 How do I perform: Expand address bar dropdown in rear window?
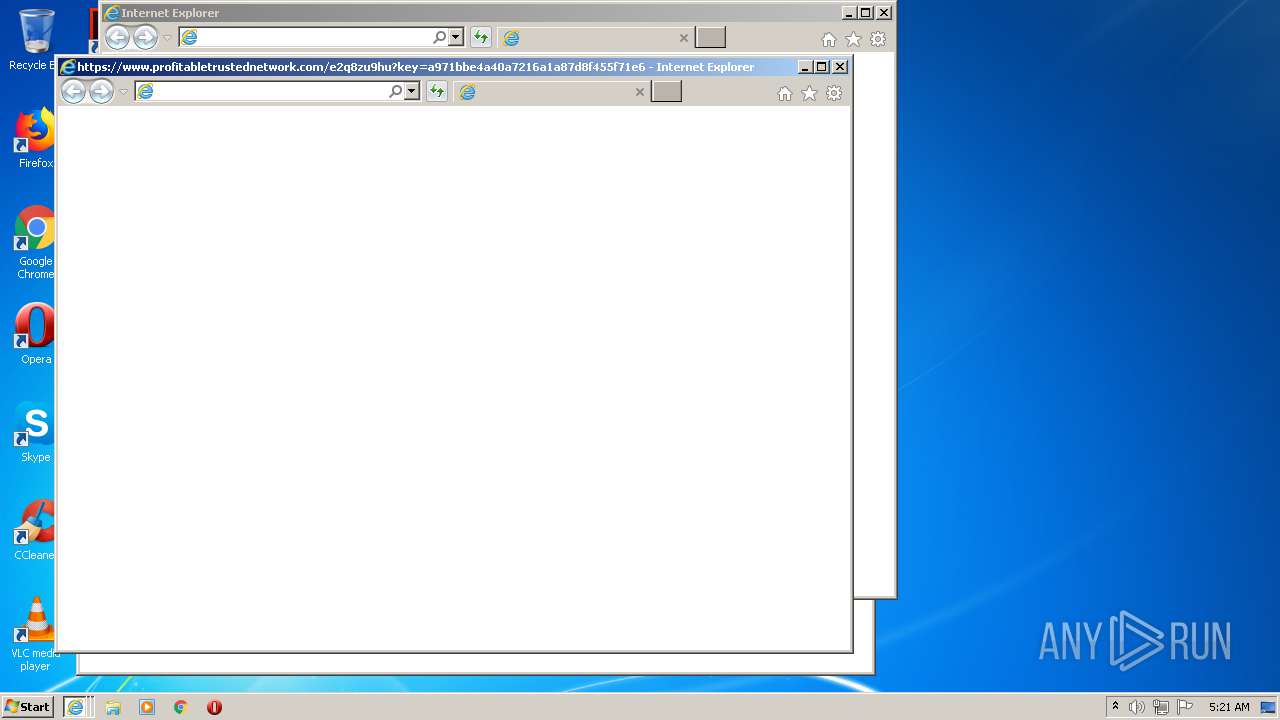(x=455, y=37)
